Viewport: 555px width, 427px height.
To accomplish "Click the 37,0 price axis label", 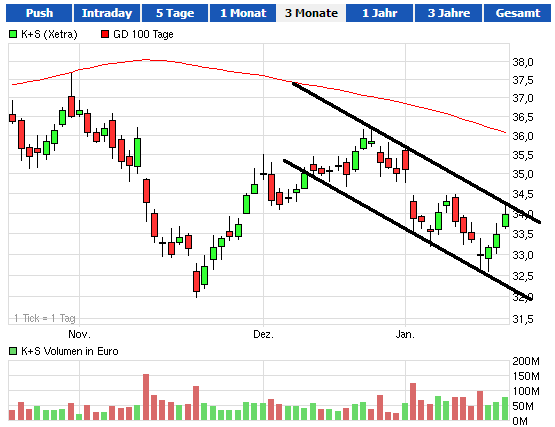I will click(x=523, y=98).
